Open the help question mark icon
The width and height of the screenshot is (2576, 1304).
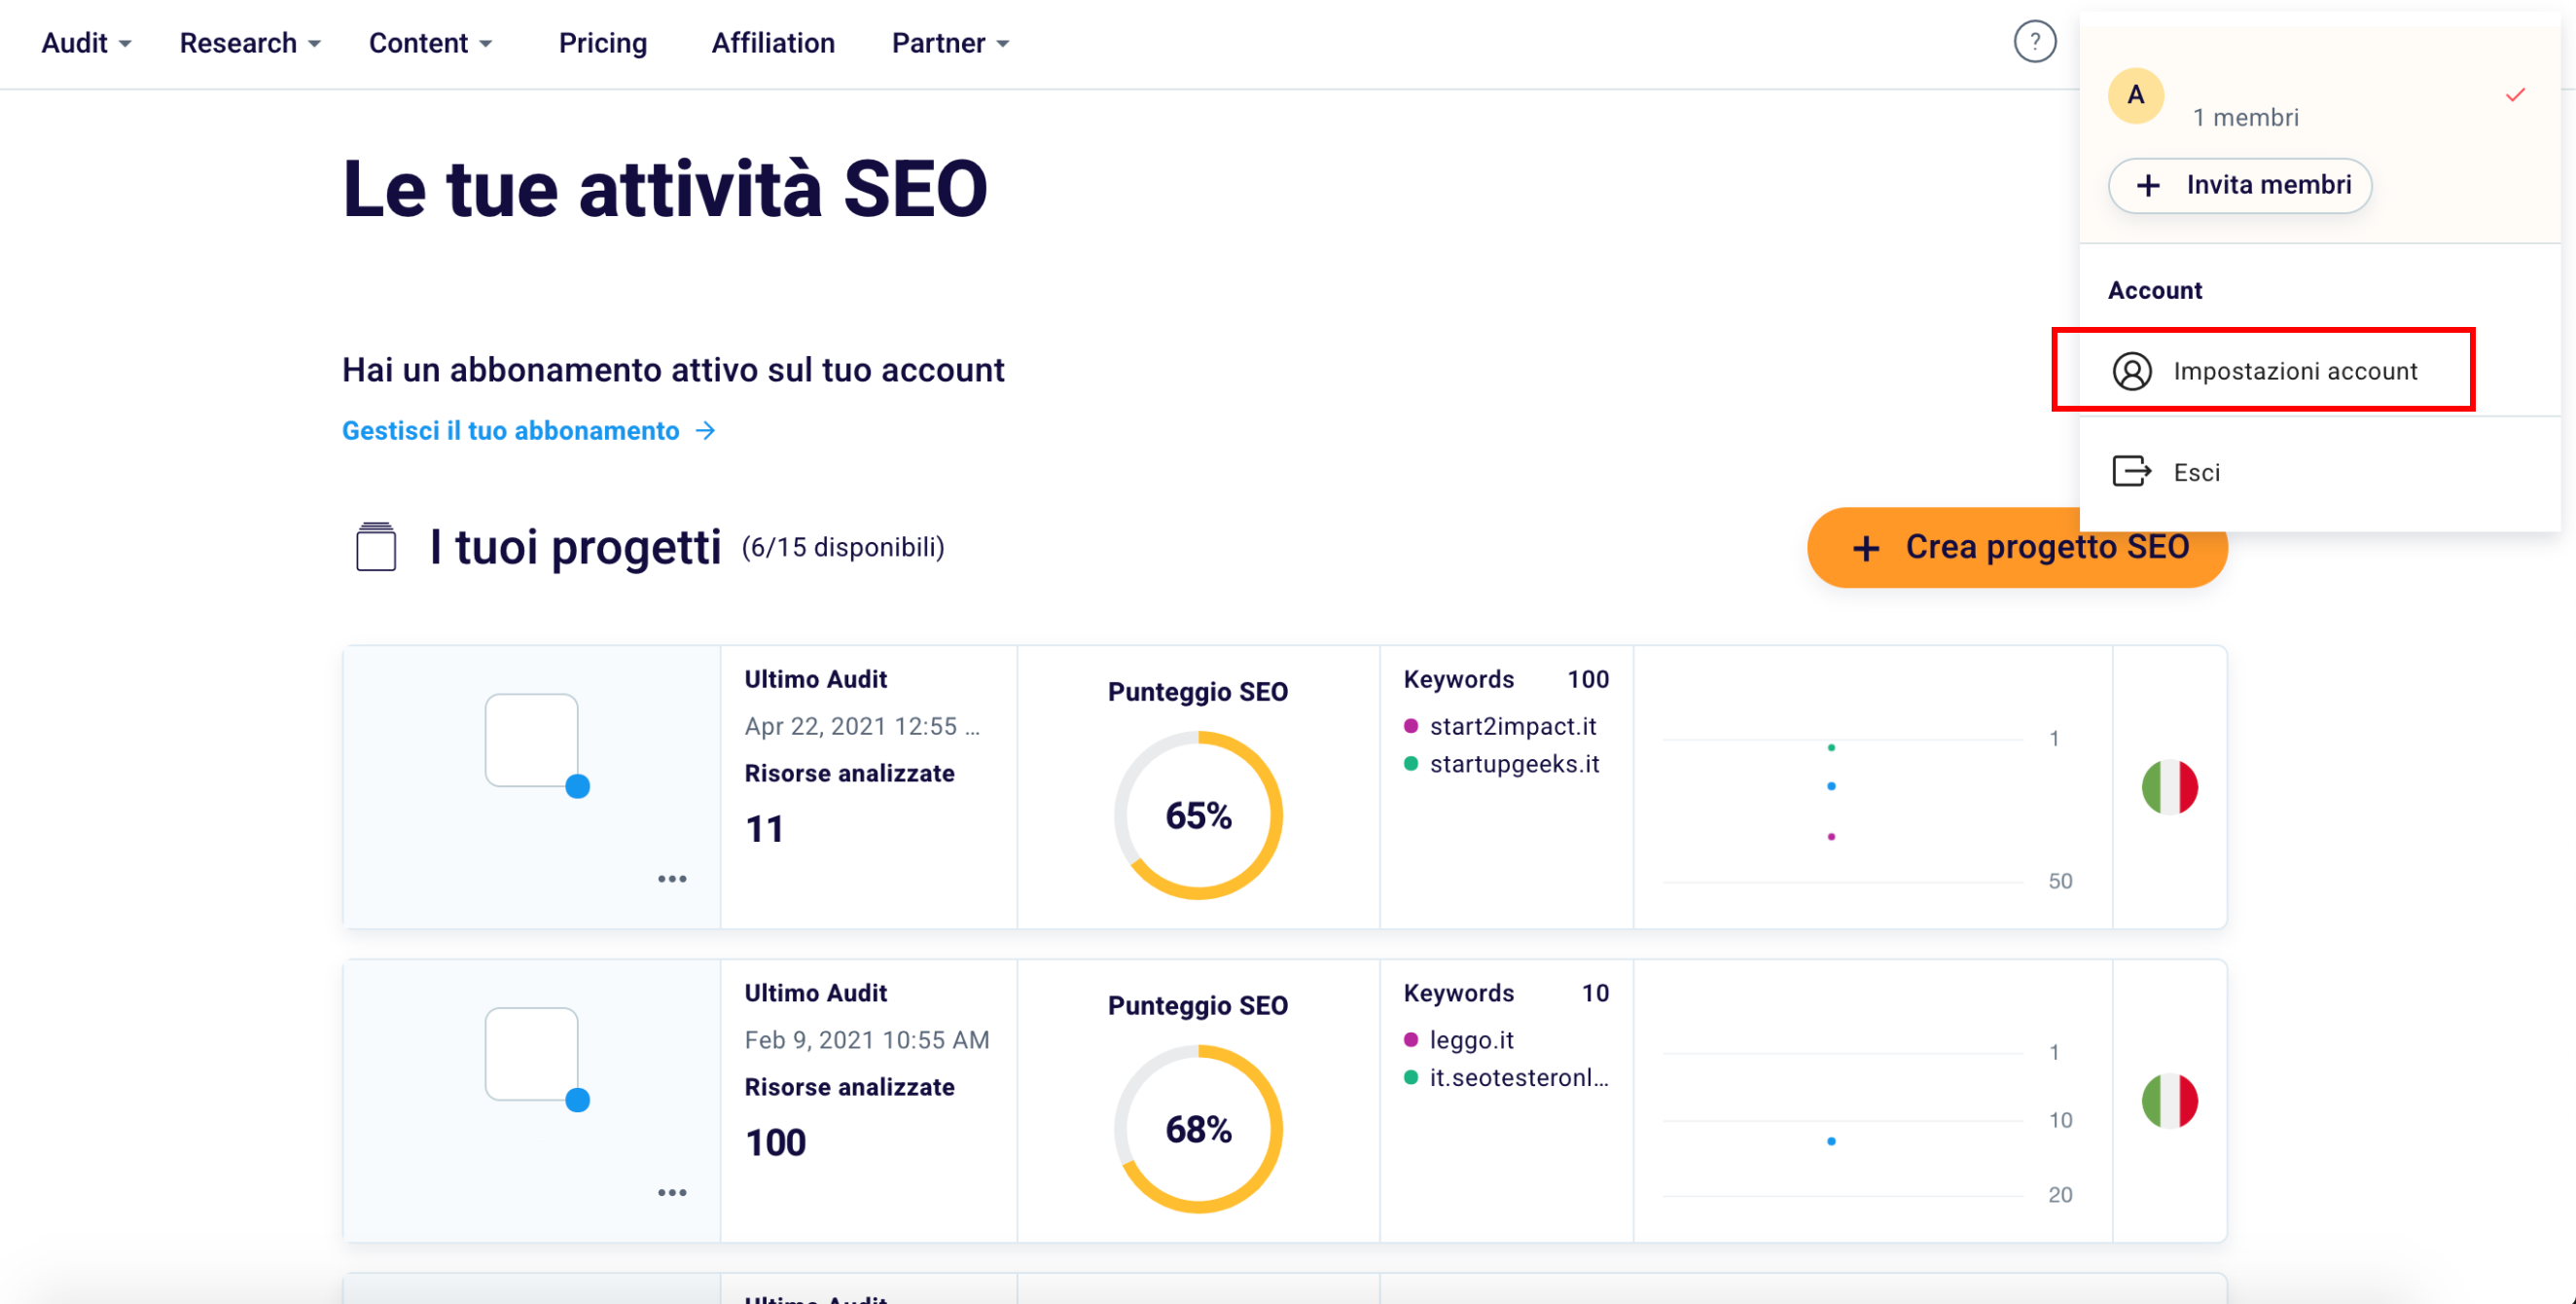pos(2034,42)
